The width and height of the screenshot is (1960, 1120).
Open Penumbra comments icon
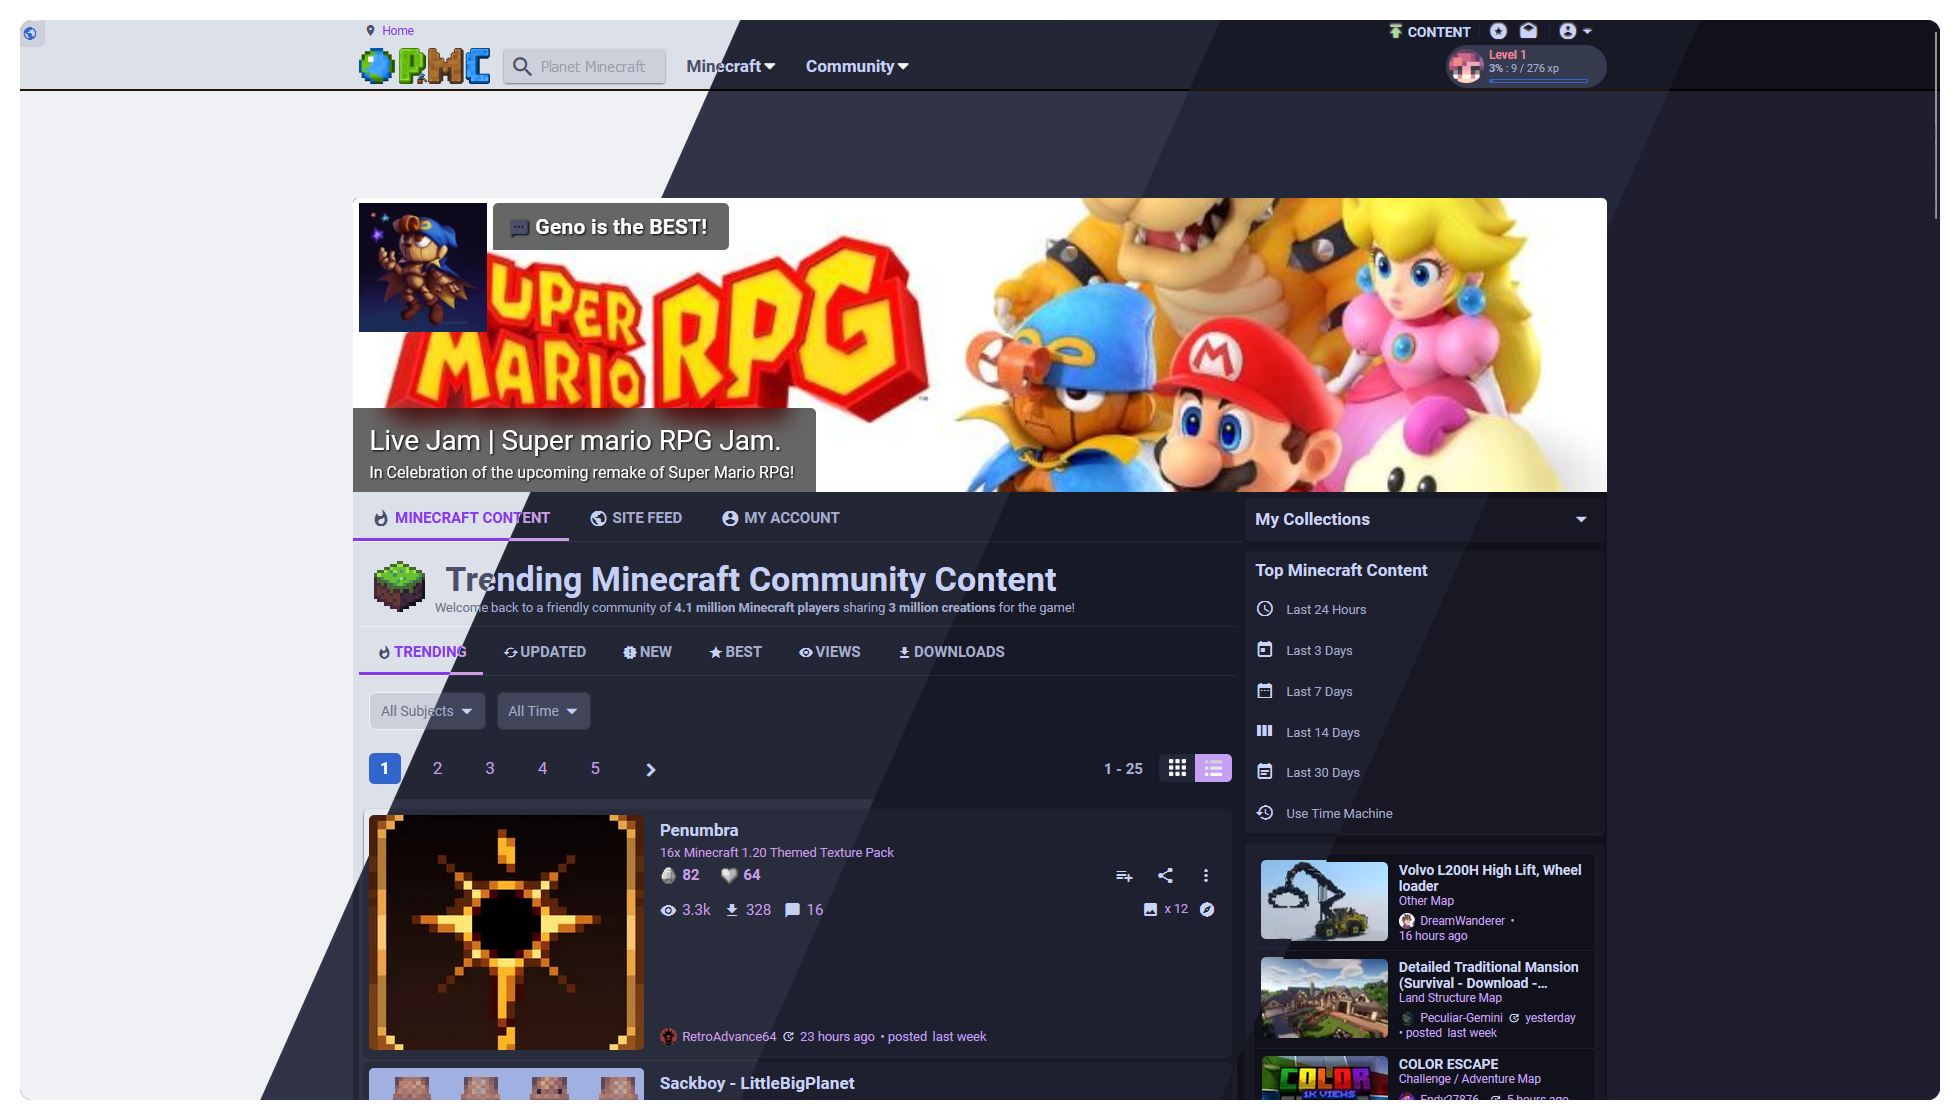point(793,910)
